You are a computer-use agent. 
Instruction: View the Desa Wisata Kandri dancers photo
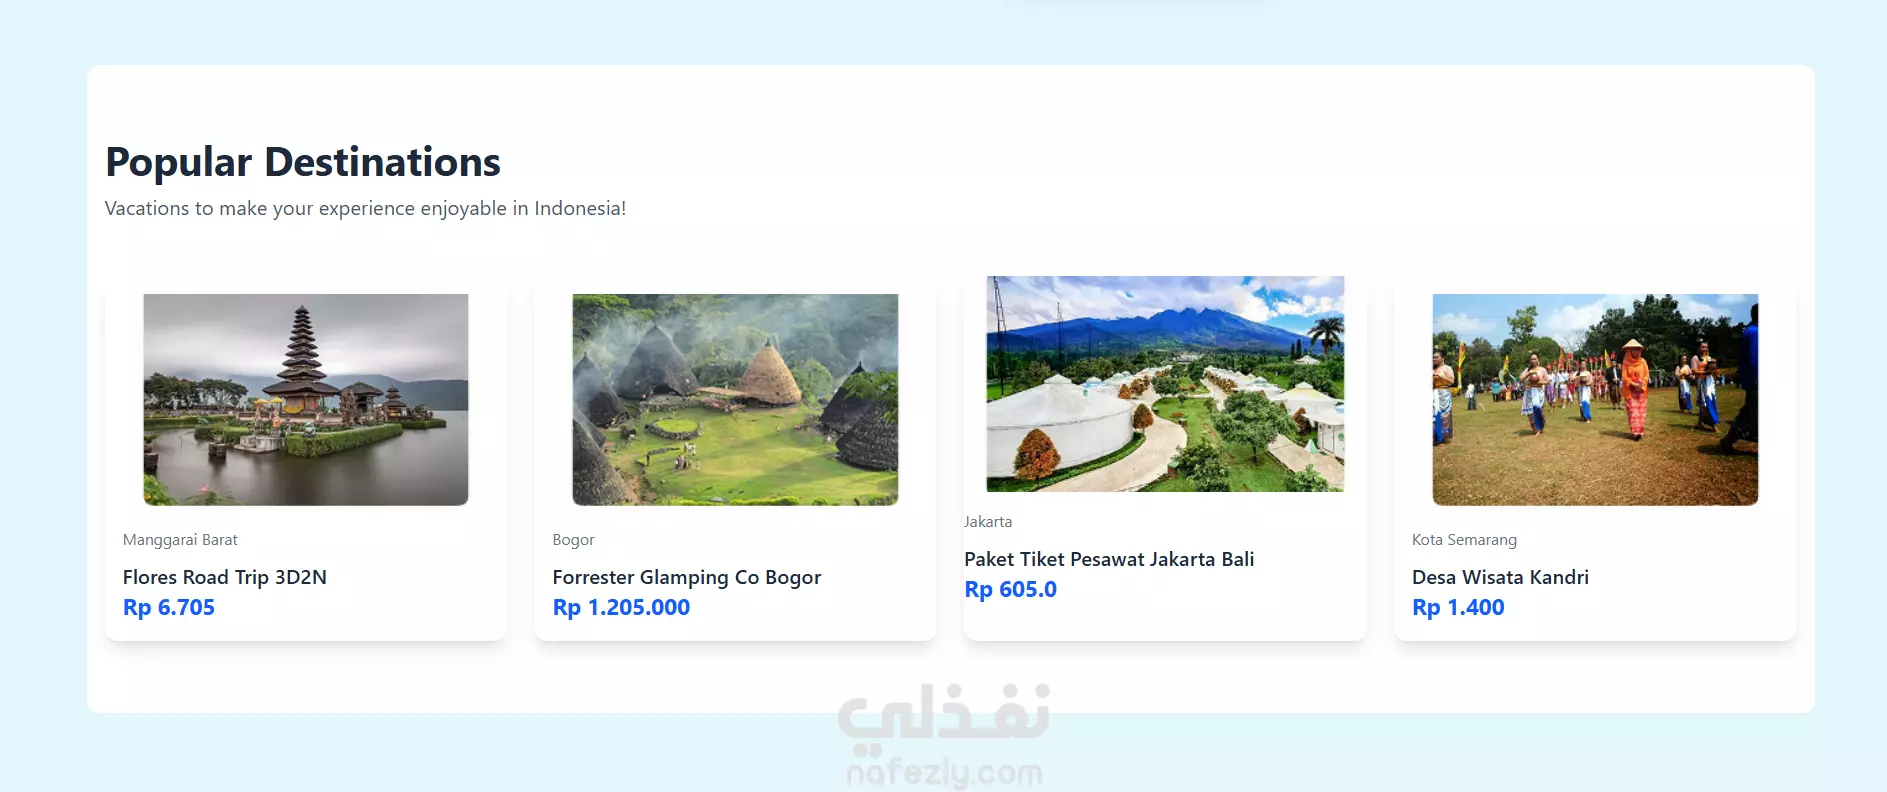pos(1595,399)
